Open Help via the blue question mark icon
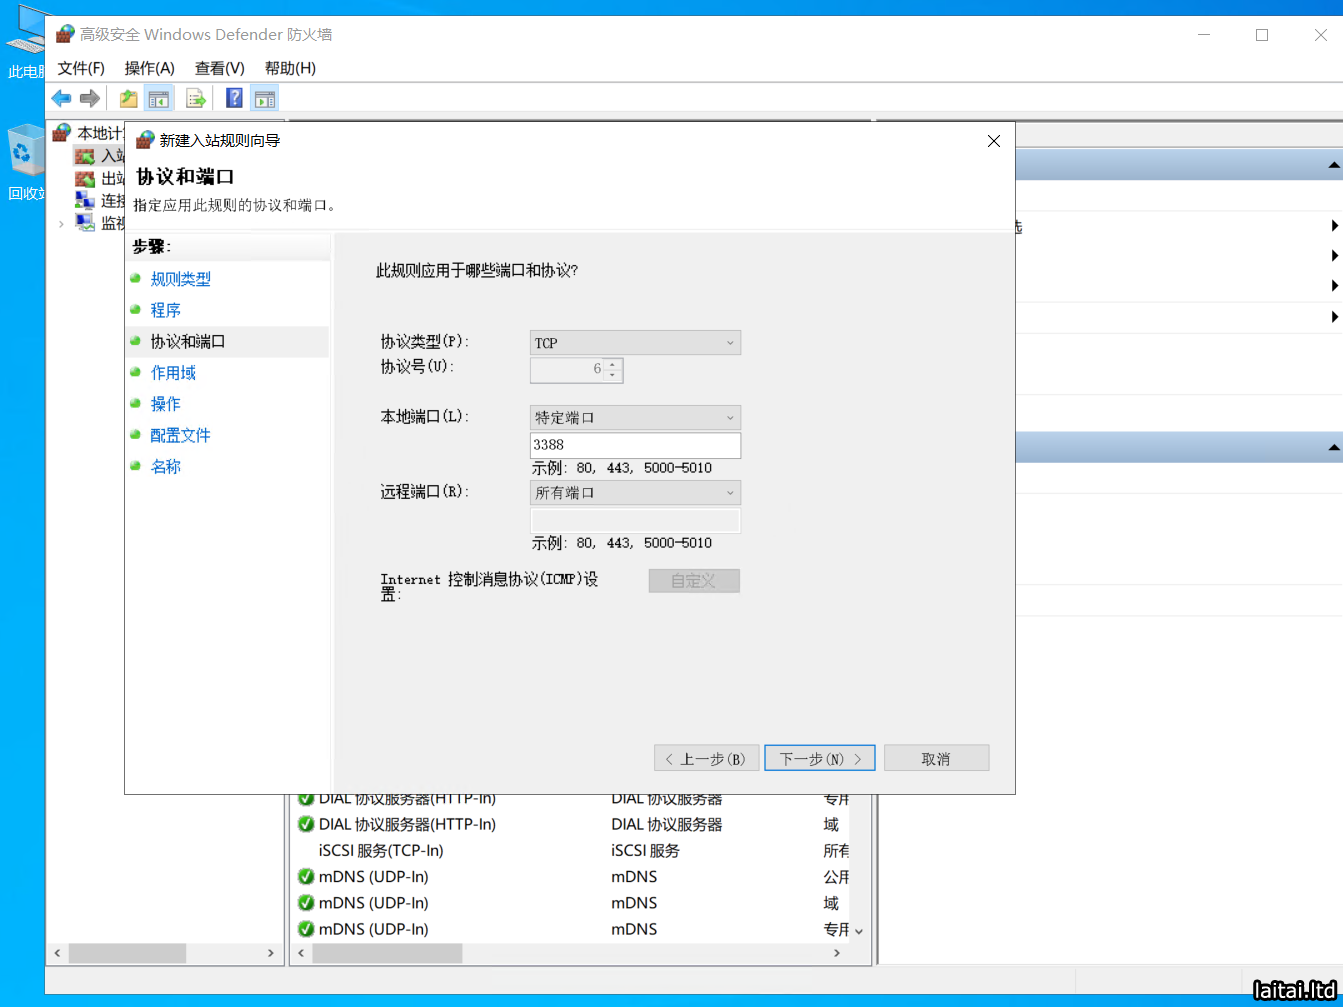Screen dimensions: 1343x1007 coord(234,98)
